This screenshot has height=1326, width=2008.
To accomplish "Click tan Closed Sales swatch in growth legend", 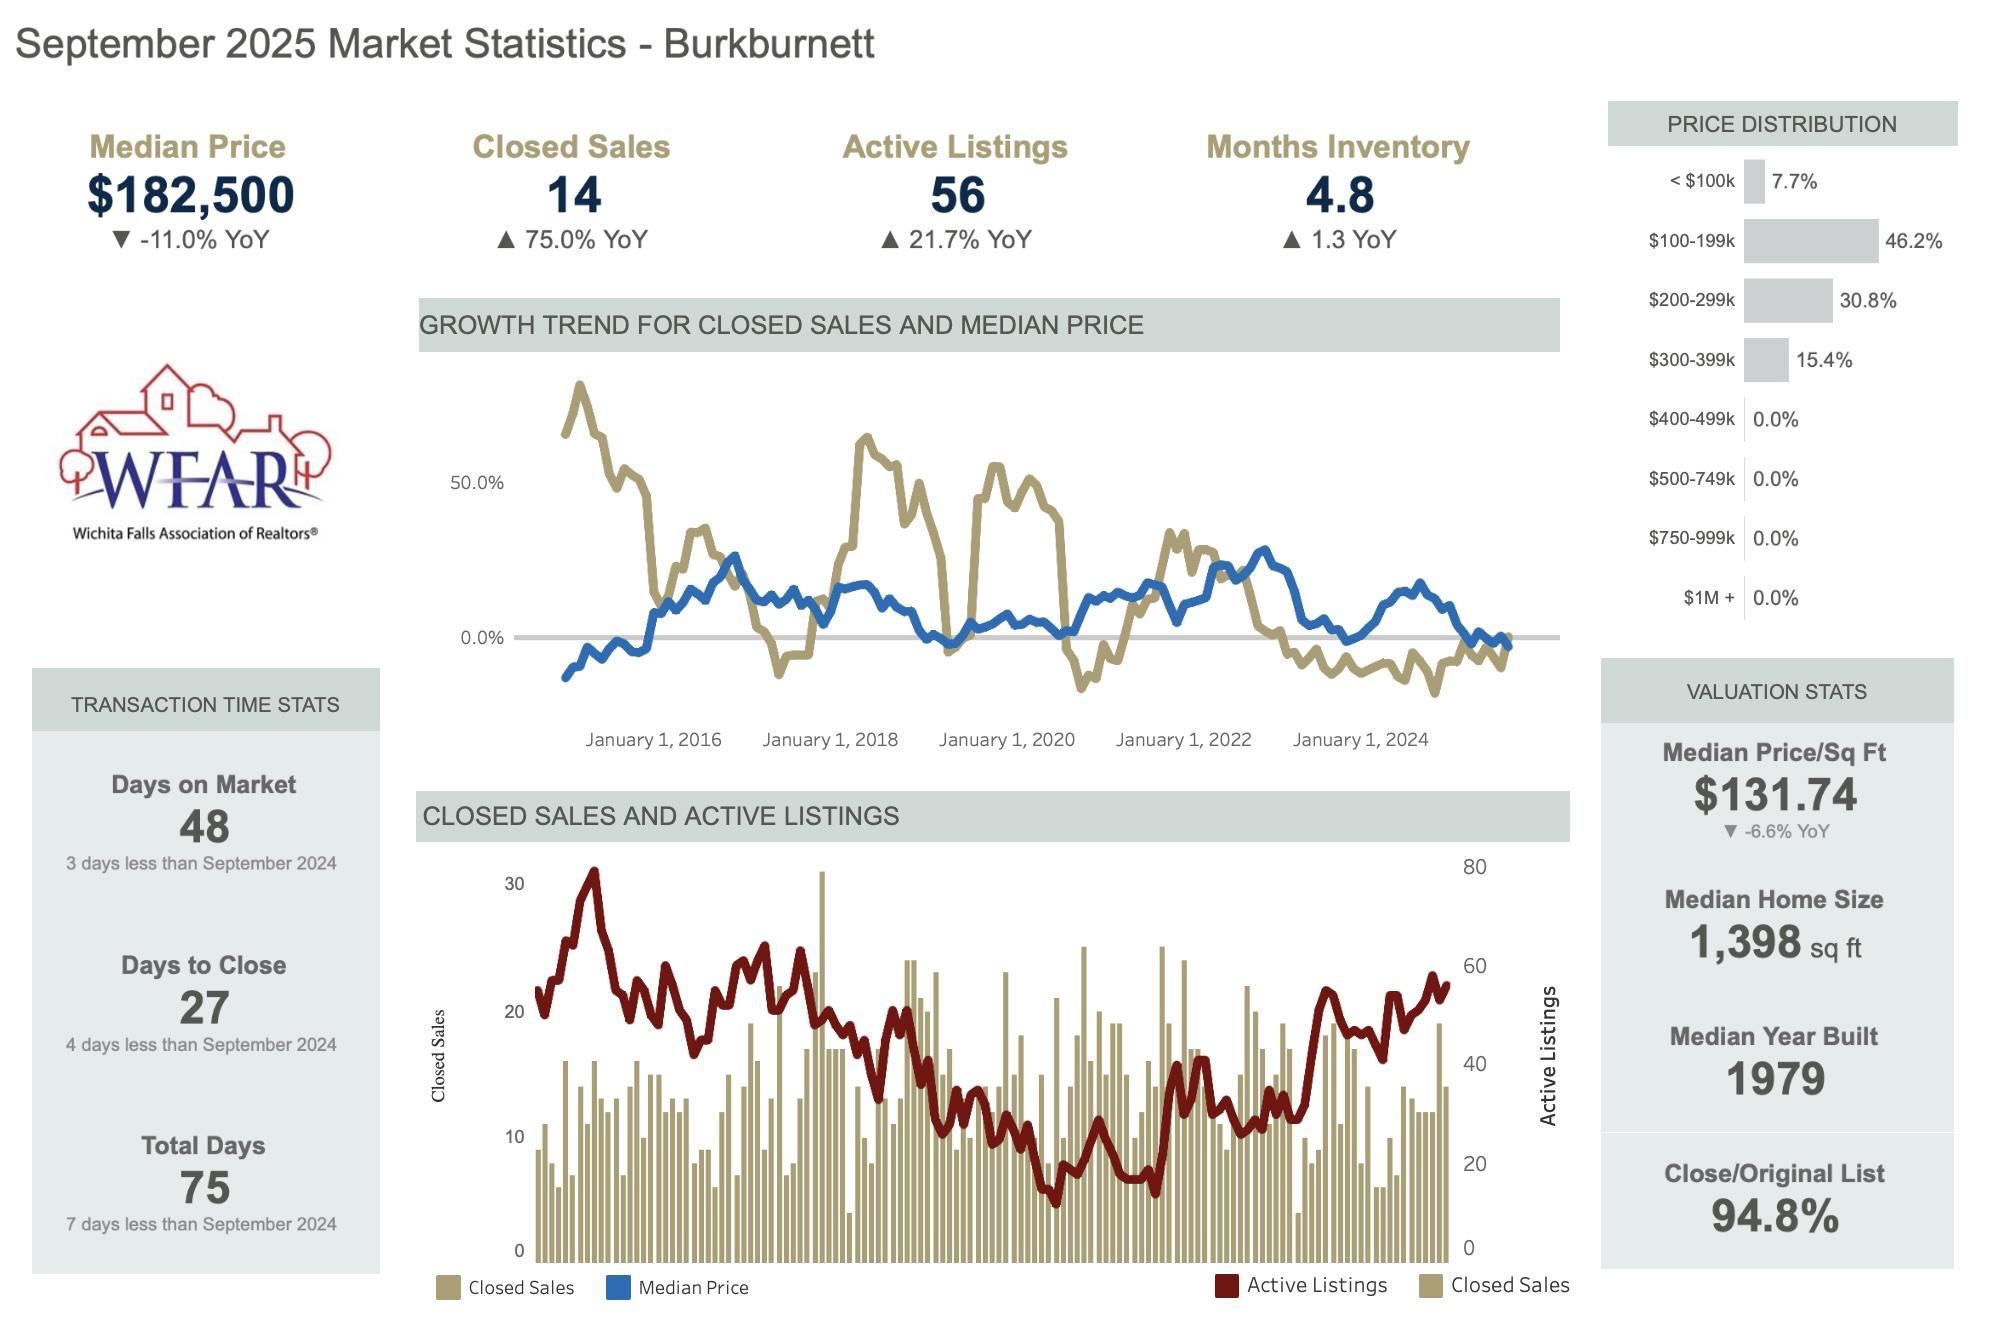I will [448, 1288].
